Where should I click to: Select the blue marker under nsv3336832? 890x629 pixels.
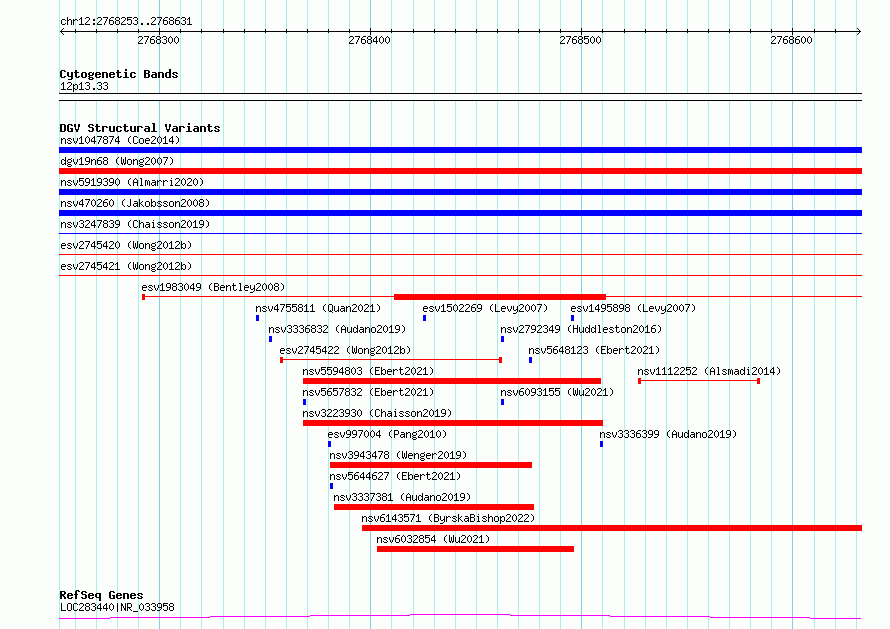coord(270,339)
